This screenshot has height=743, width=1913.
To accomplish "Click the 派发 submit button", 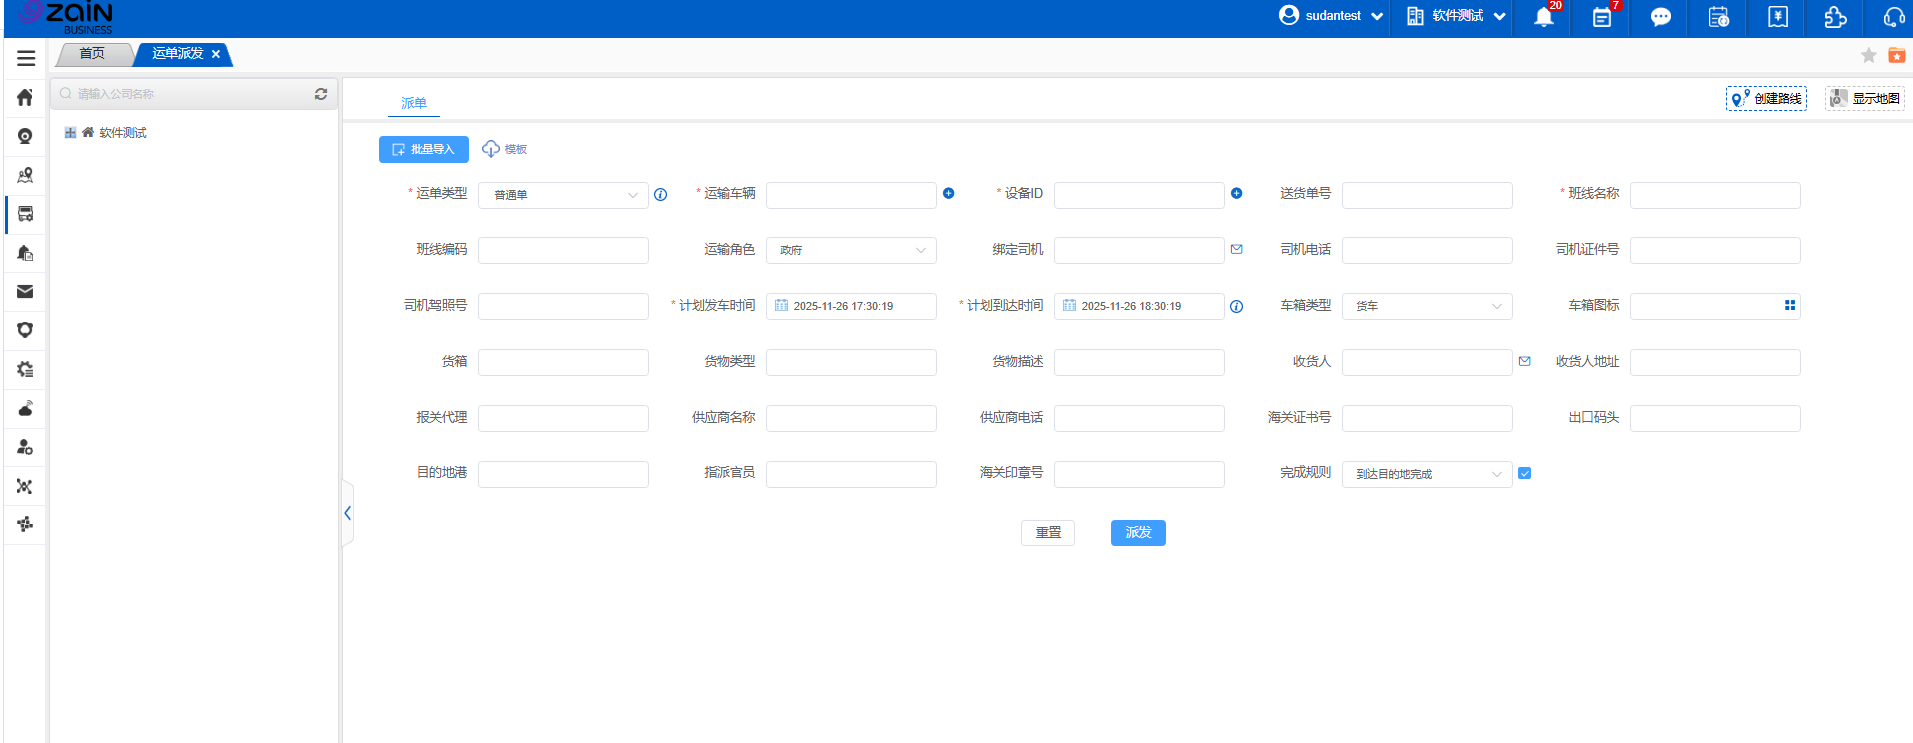I will pyautogui.click(x=1138, y=533).
